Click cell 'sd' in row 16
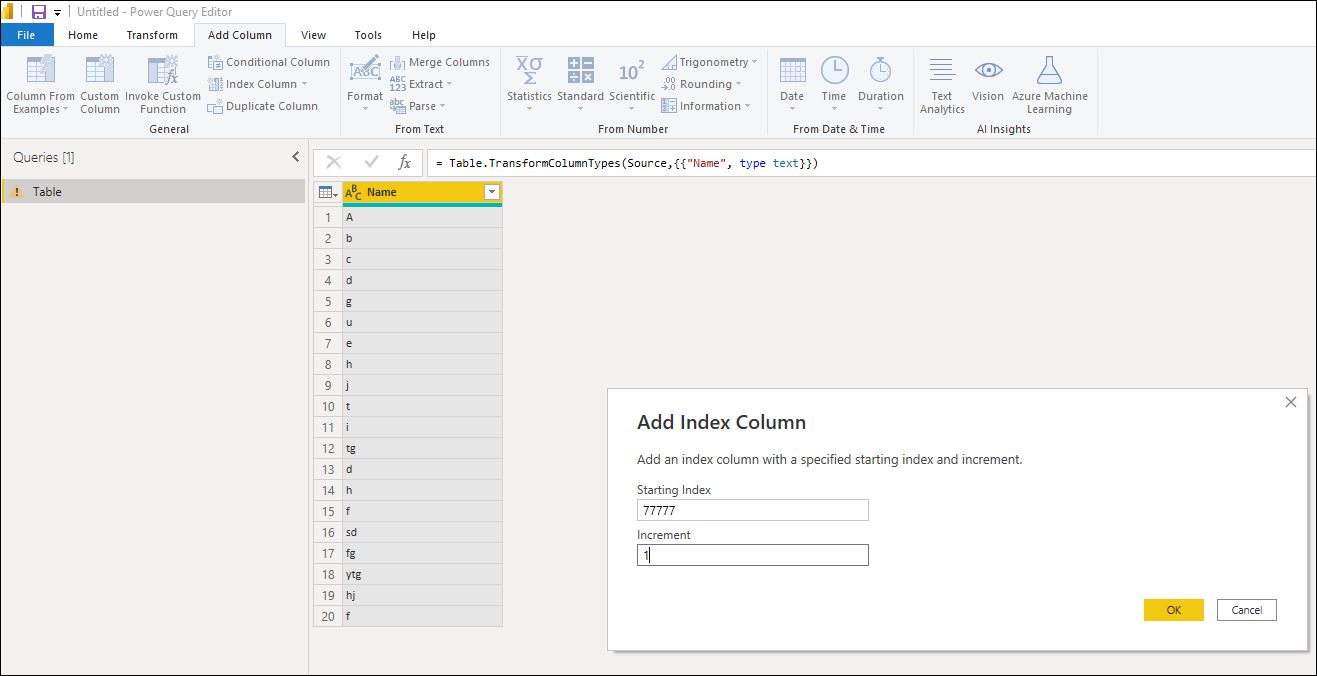 (x=422, y=532)
